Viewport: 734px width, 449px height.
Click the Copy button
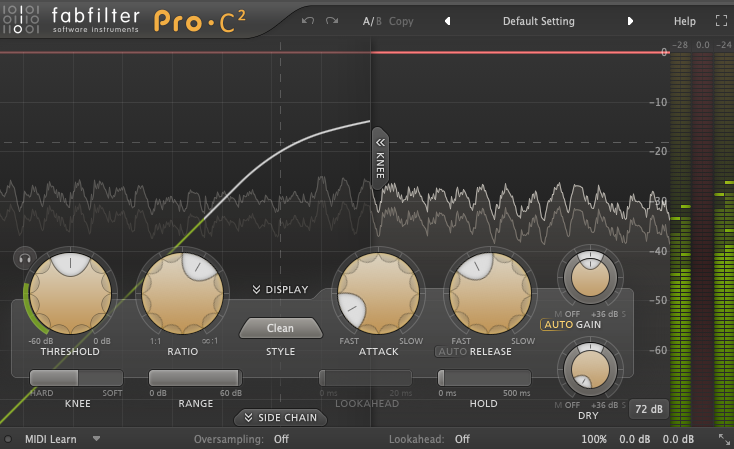point(401,21)
